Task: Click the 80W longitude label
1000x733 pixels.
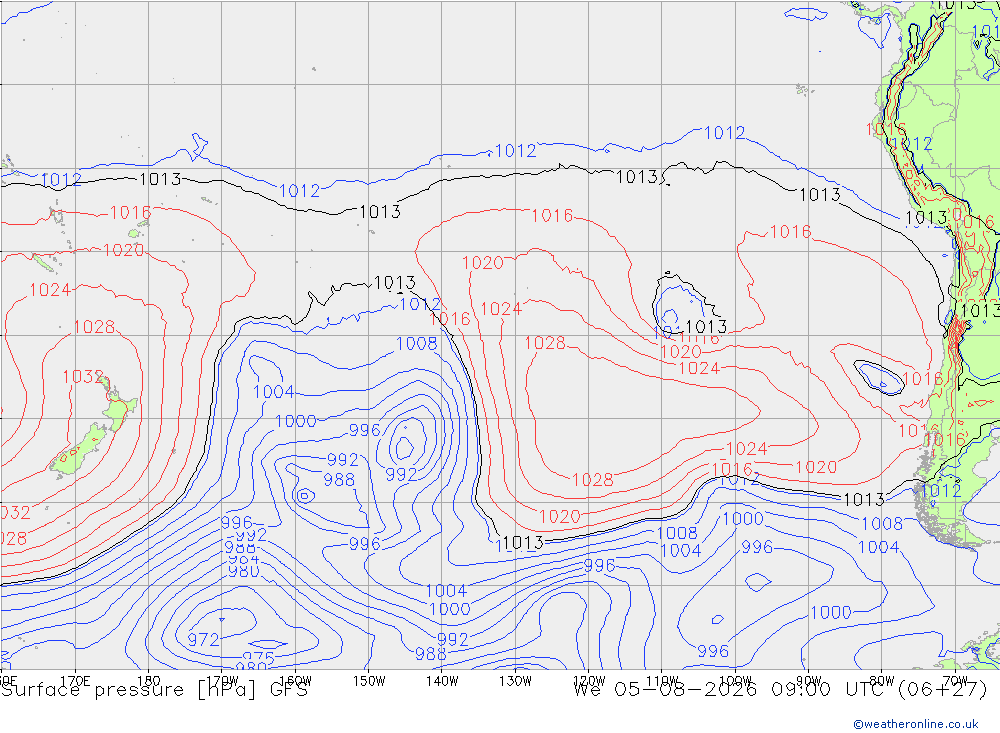Action: [882, 681]
